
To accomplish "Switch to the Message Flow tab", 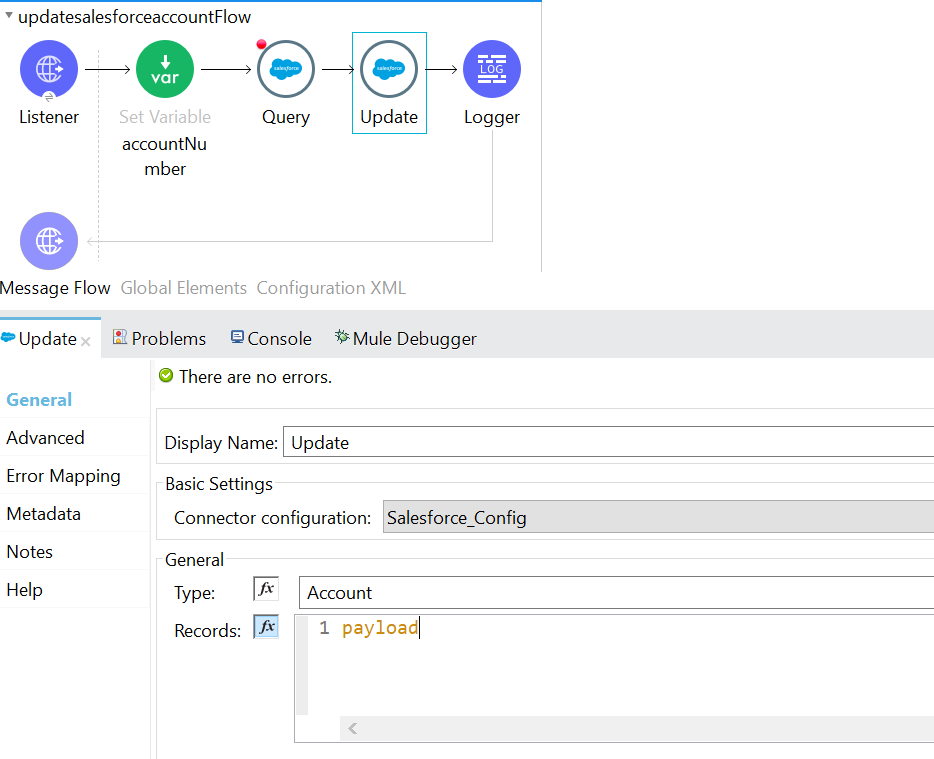I will click(x=55, y=288).
